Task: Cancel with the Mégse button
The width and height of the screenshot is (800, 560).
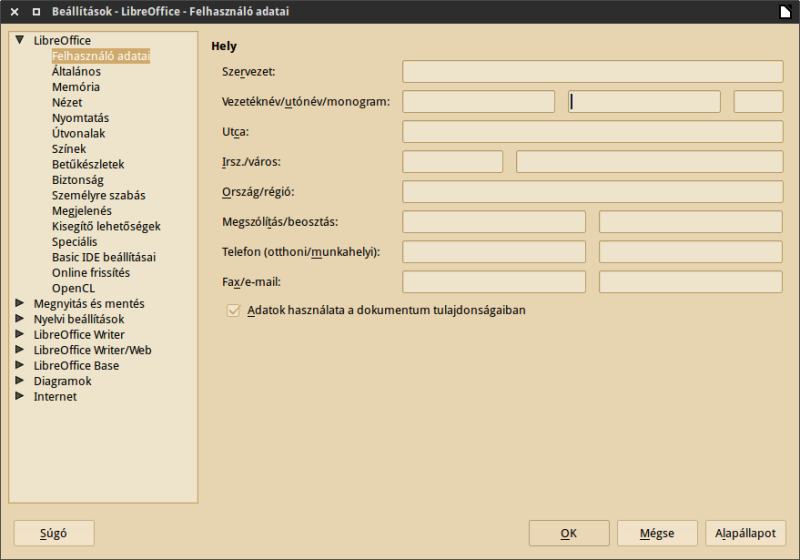Action: click(x=657, y=533)
